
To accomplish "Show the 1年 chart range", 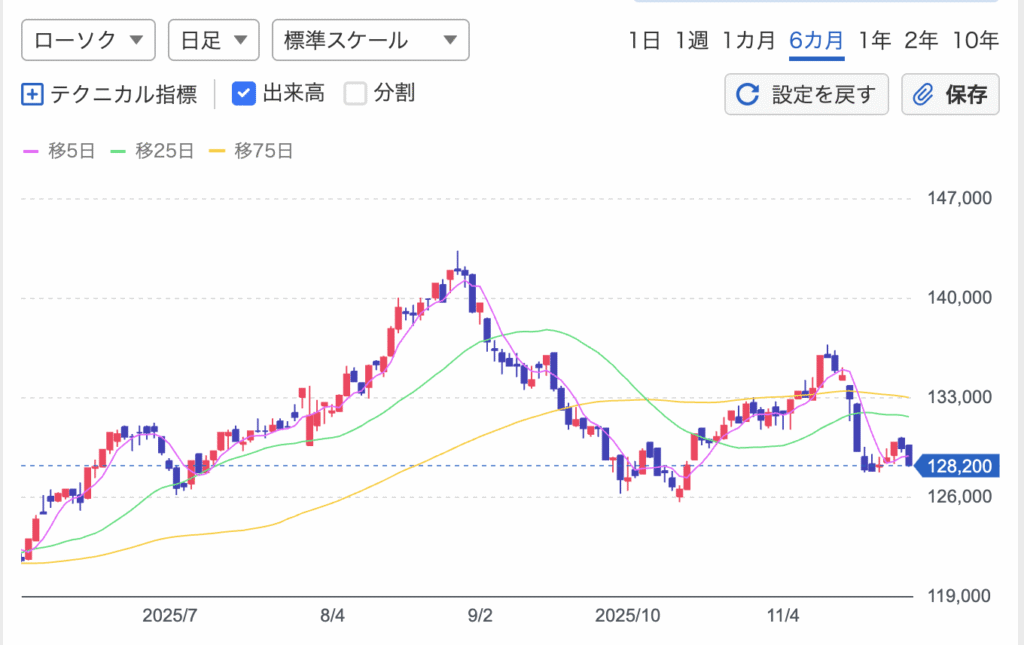I will 874,41.
